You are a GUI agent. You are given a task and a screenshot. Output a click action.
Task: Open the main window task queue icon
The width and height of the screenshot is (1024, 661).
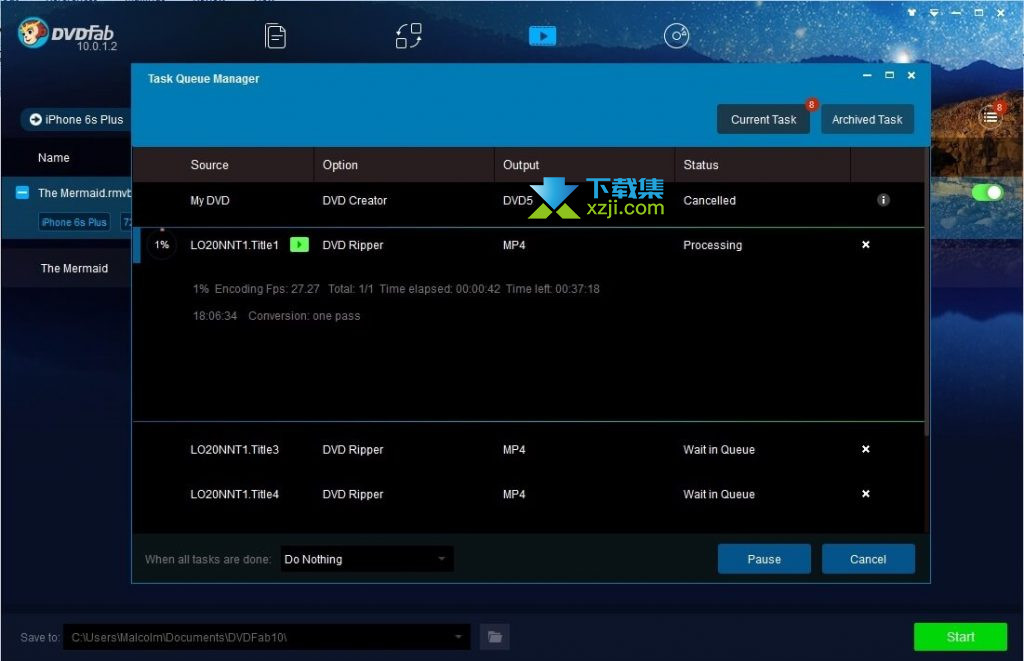(991, 117)
